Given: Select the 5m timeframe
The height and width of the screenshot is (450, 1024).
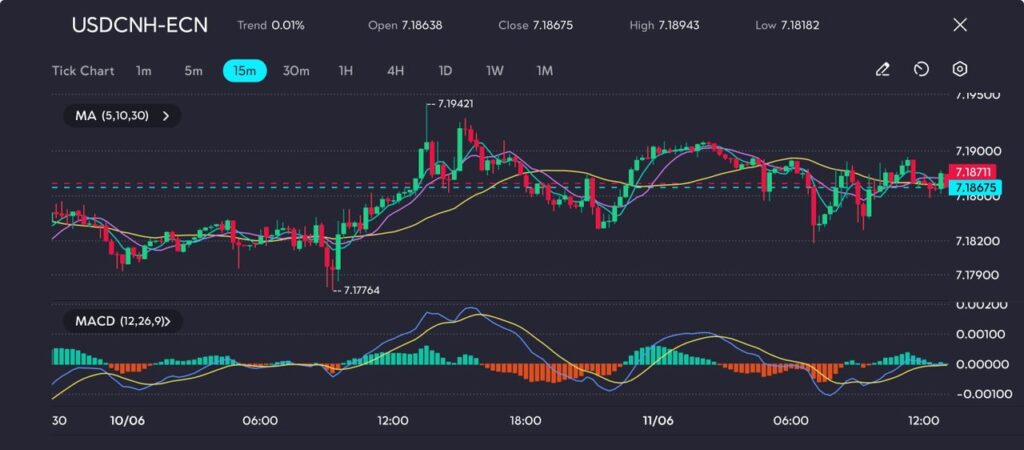Looking at the screenshot, I should point(193,71).
